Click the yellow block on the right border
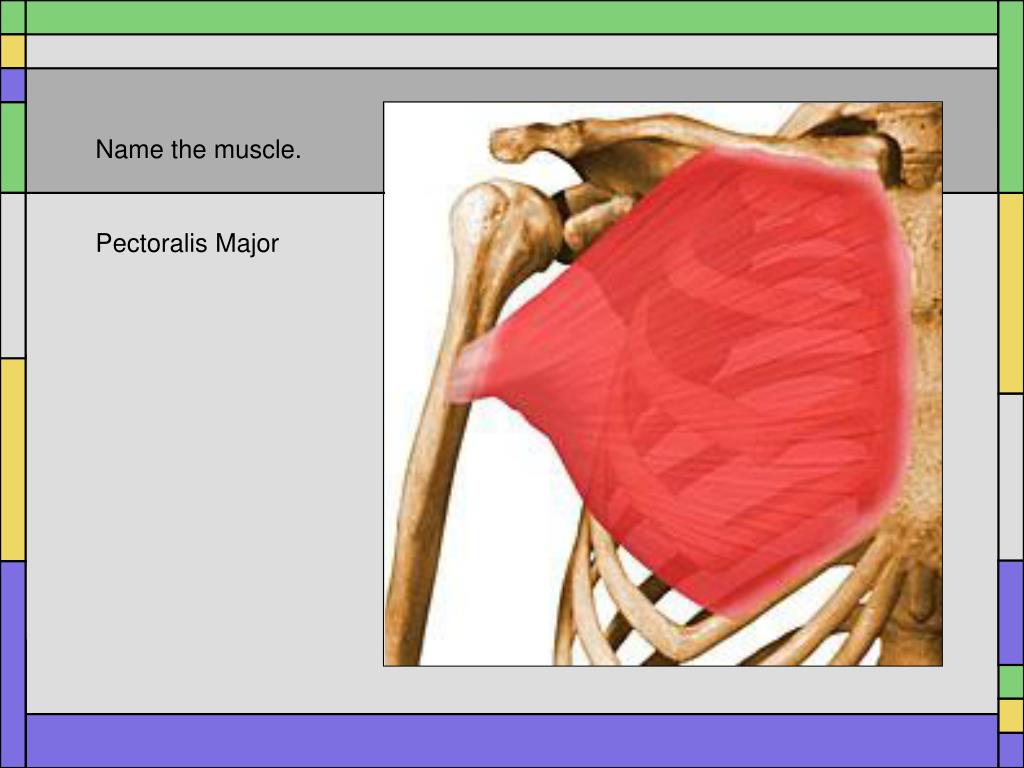The image size is (1024, 768). [x=1011, y=293]
